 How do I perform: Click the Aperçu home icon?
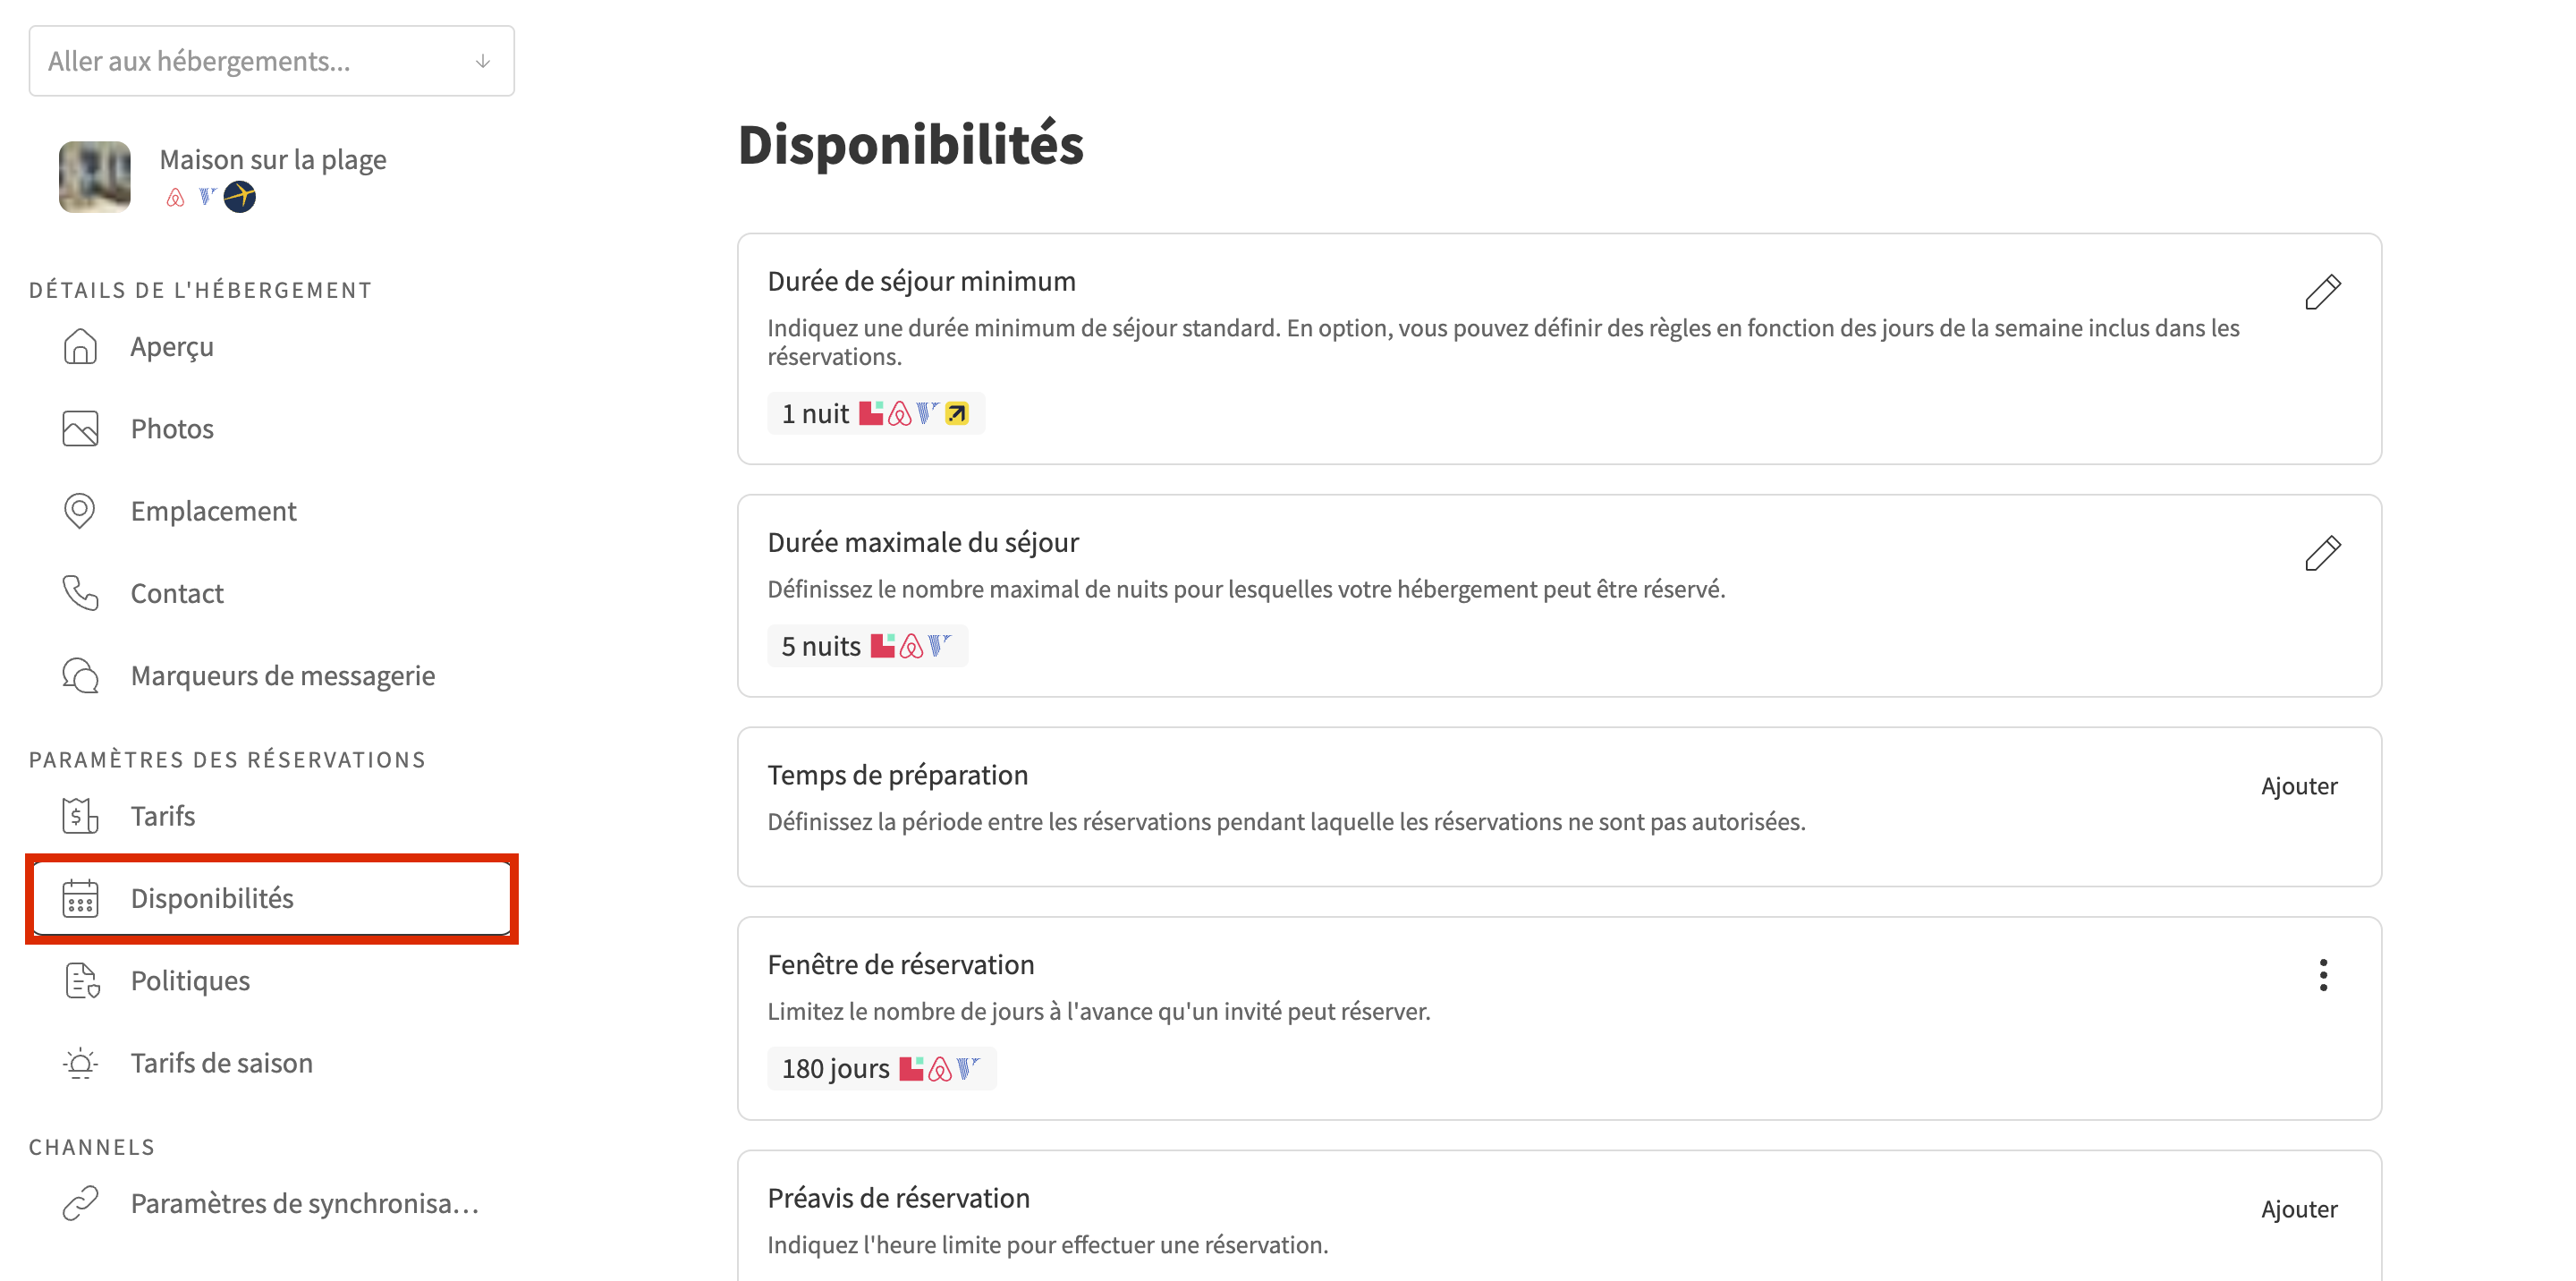(x=80, y=347)
